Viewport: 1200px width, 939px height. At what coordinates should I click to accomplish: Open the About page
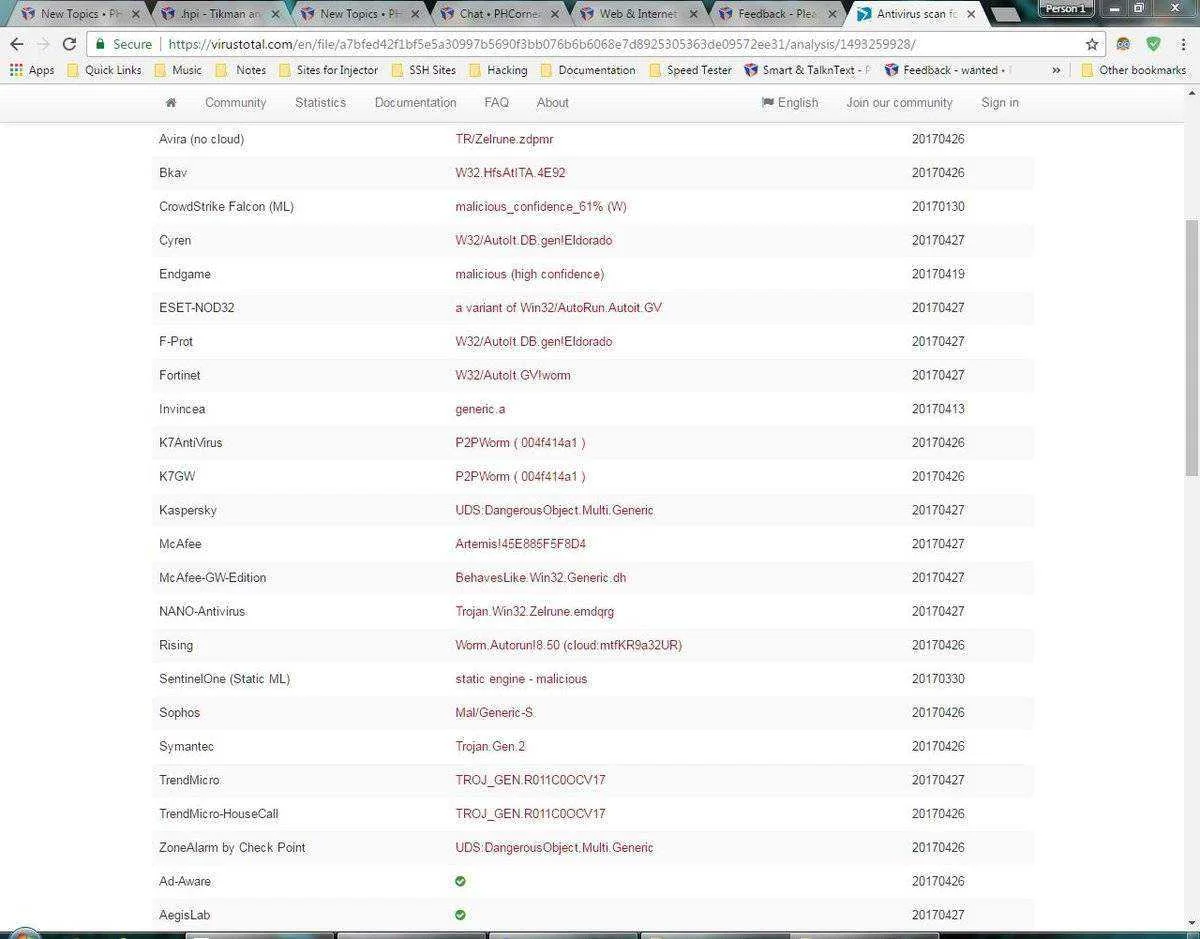pyautogui.click(x=552, y=102)
